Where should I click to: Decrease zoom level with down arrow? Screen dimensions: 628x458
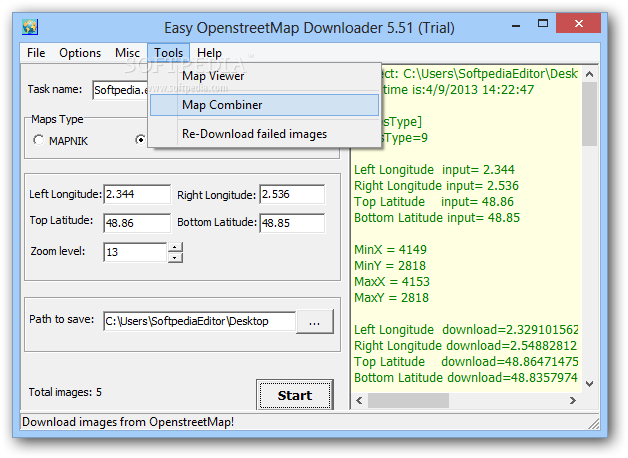[175, 257]
